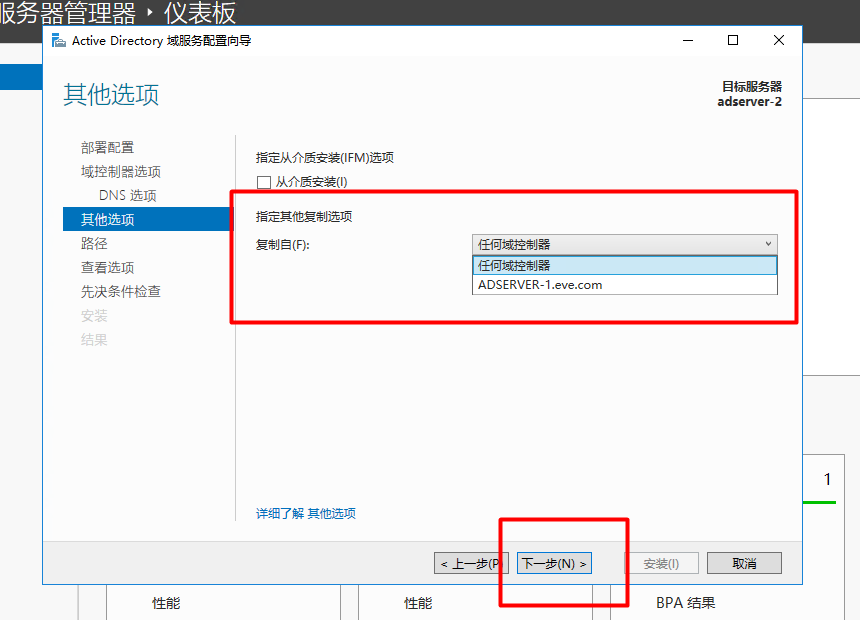
Task: Click 仪表板 in Server Manager header
Action: (x=200, y=13)
